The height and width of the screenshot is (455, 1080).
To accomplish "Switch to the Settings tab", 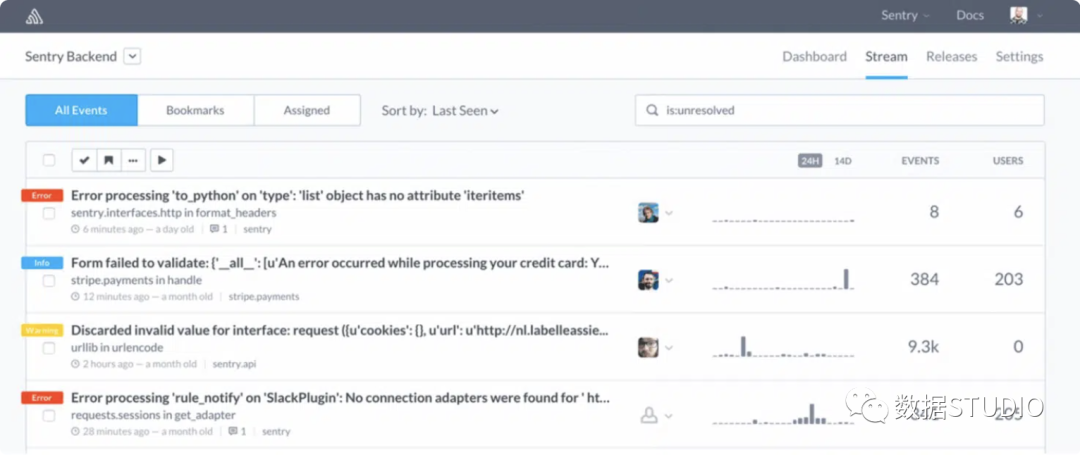I will (x=1019, y=56).
